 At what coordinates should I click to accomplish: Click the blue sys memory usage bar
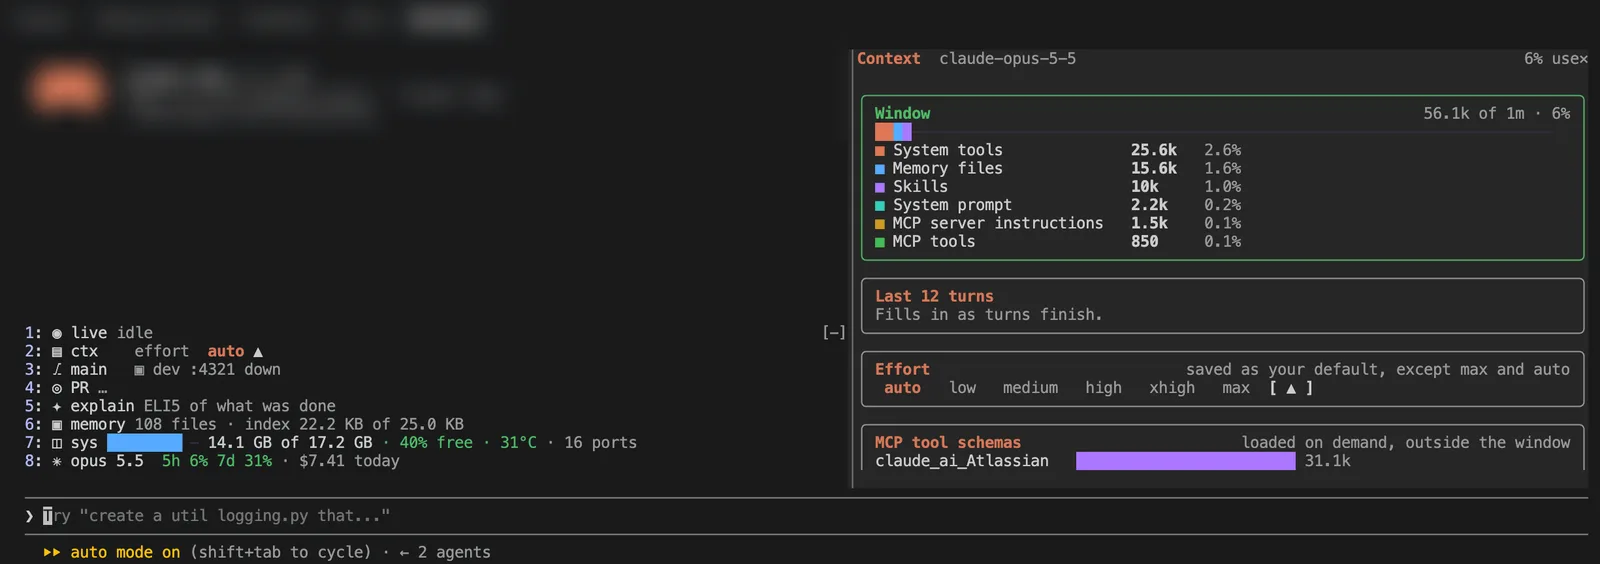144,443
